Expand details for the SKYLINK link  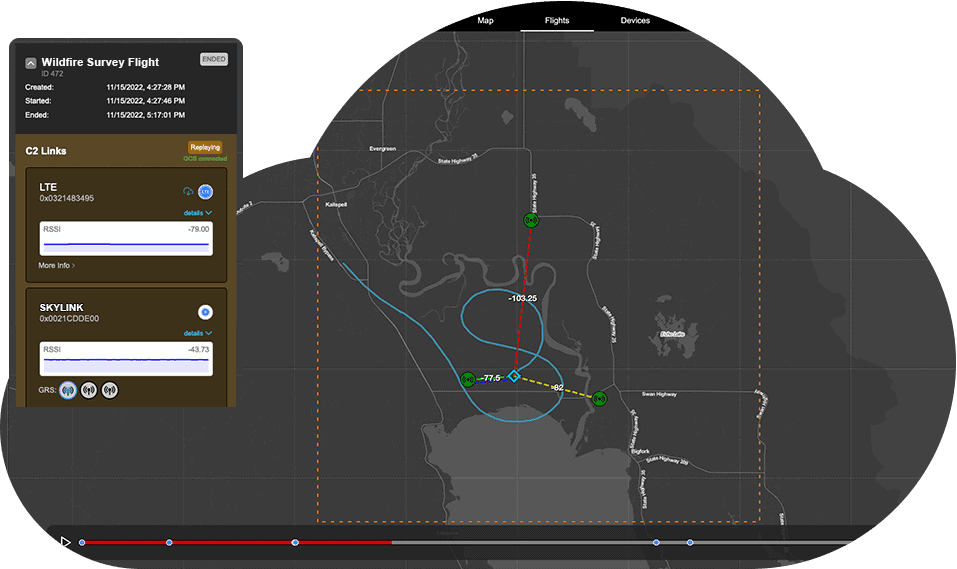pyautogui.click(x=198, y=333)
